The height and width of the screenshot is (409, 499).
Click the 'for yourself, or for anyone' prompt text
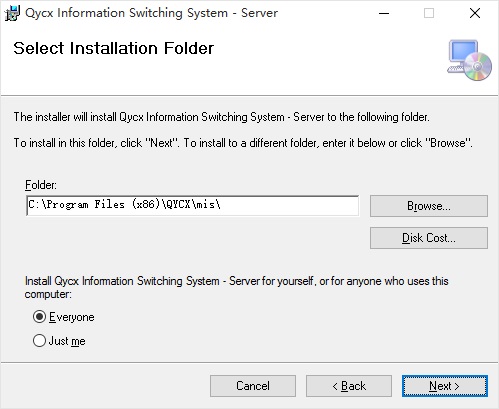point(236,287)
